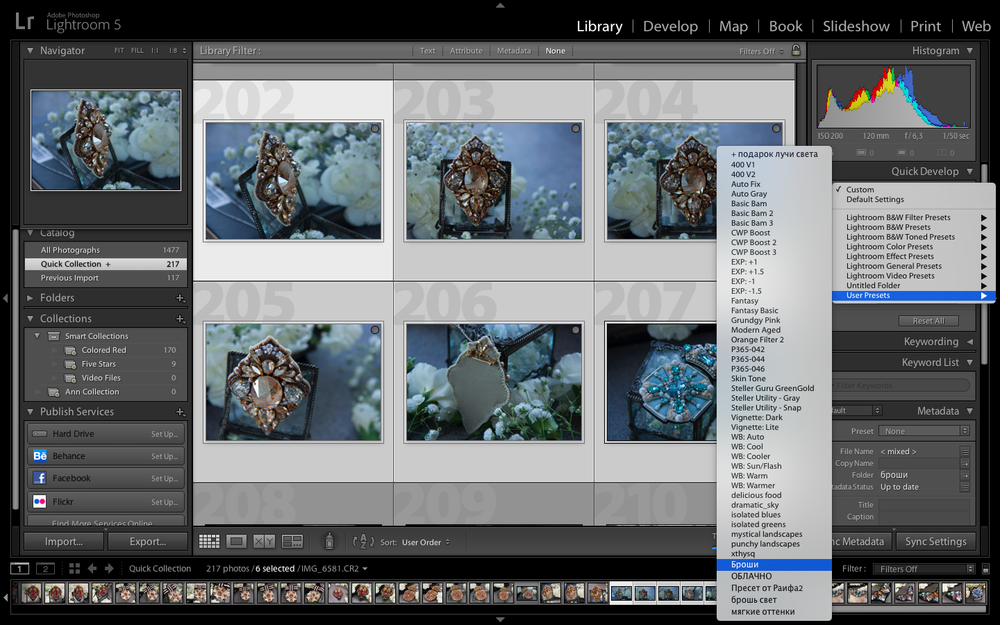Click the Import button

pos(64,541)
